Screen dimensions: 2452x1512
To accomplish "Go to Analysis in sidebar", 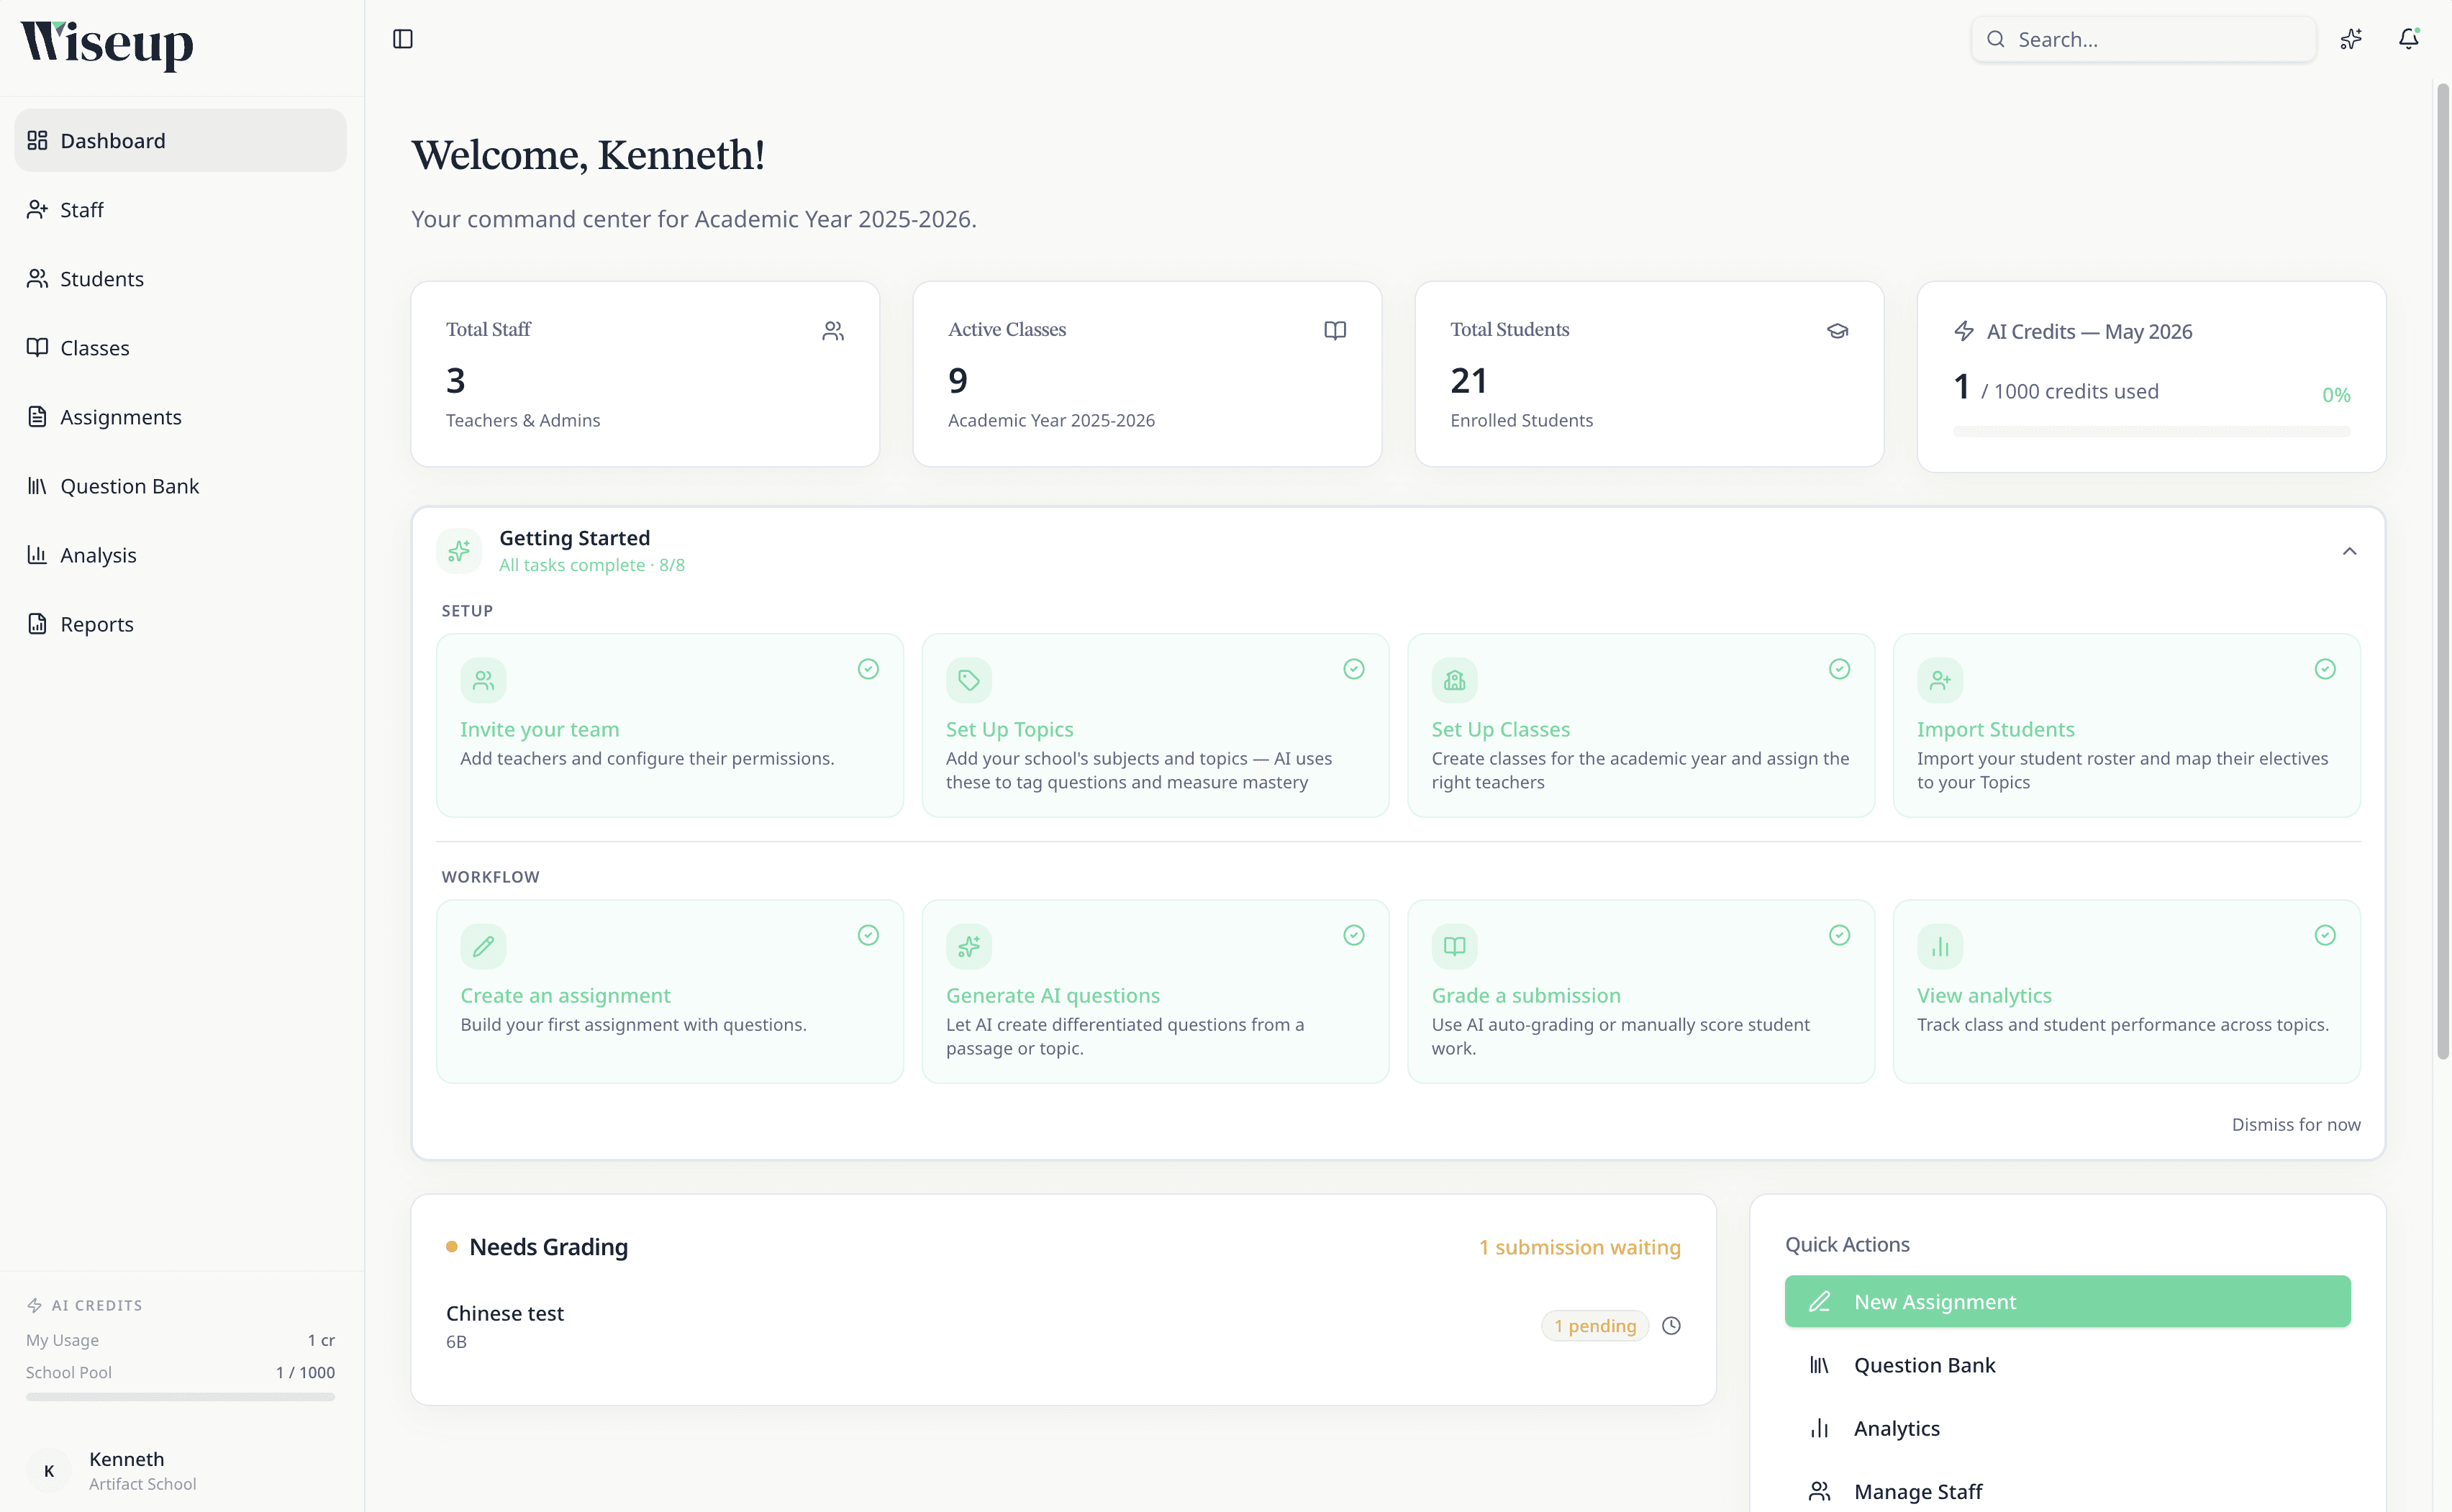I will (180, 554).
